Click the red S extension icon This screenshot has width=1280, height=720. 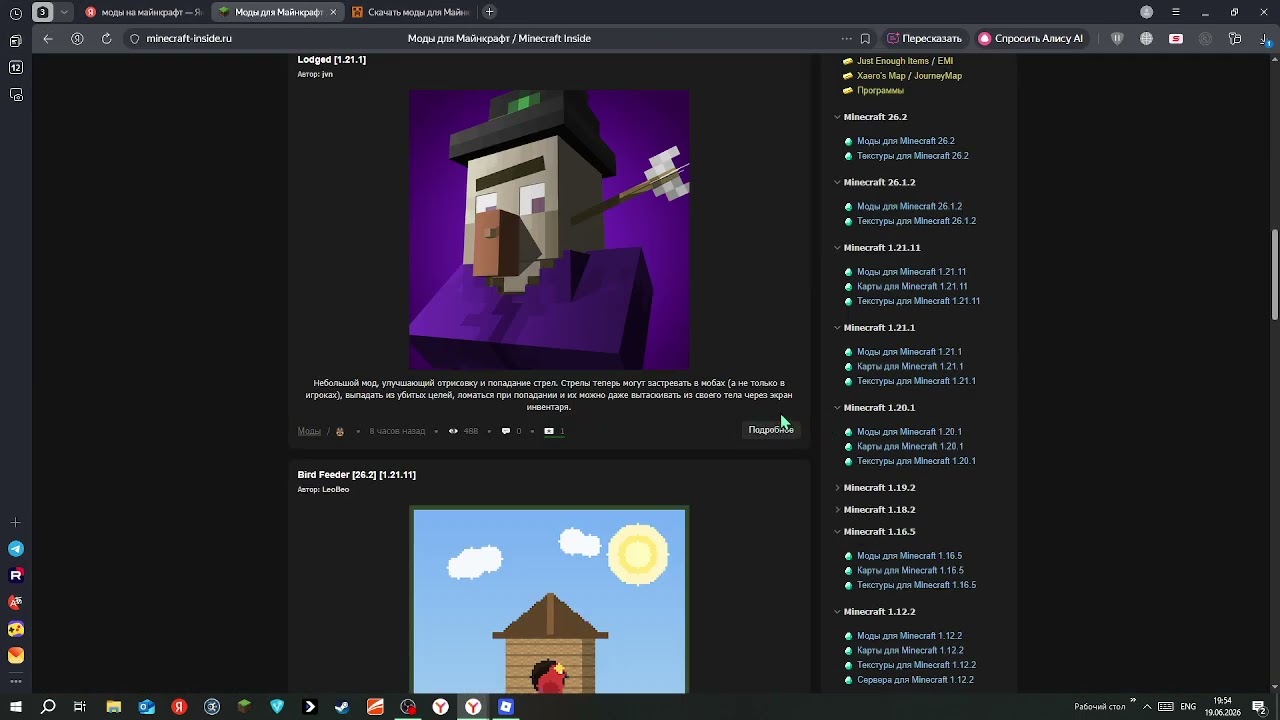tap(1176, 39)
